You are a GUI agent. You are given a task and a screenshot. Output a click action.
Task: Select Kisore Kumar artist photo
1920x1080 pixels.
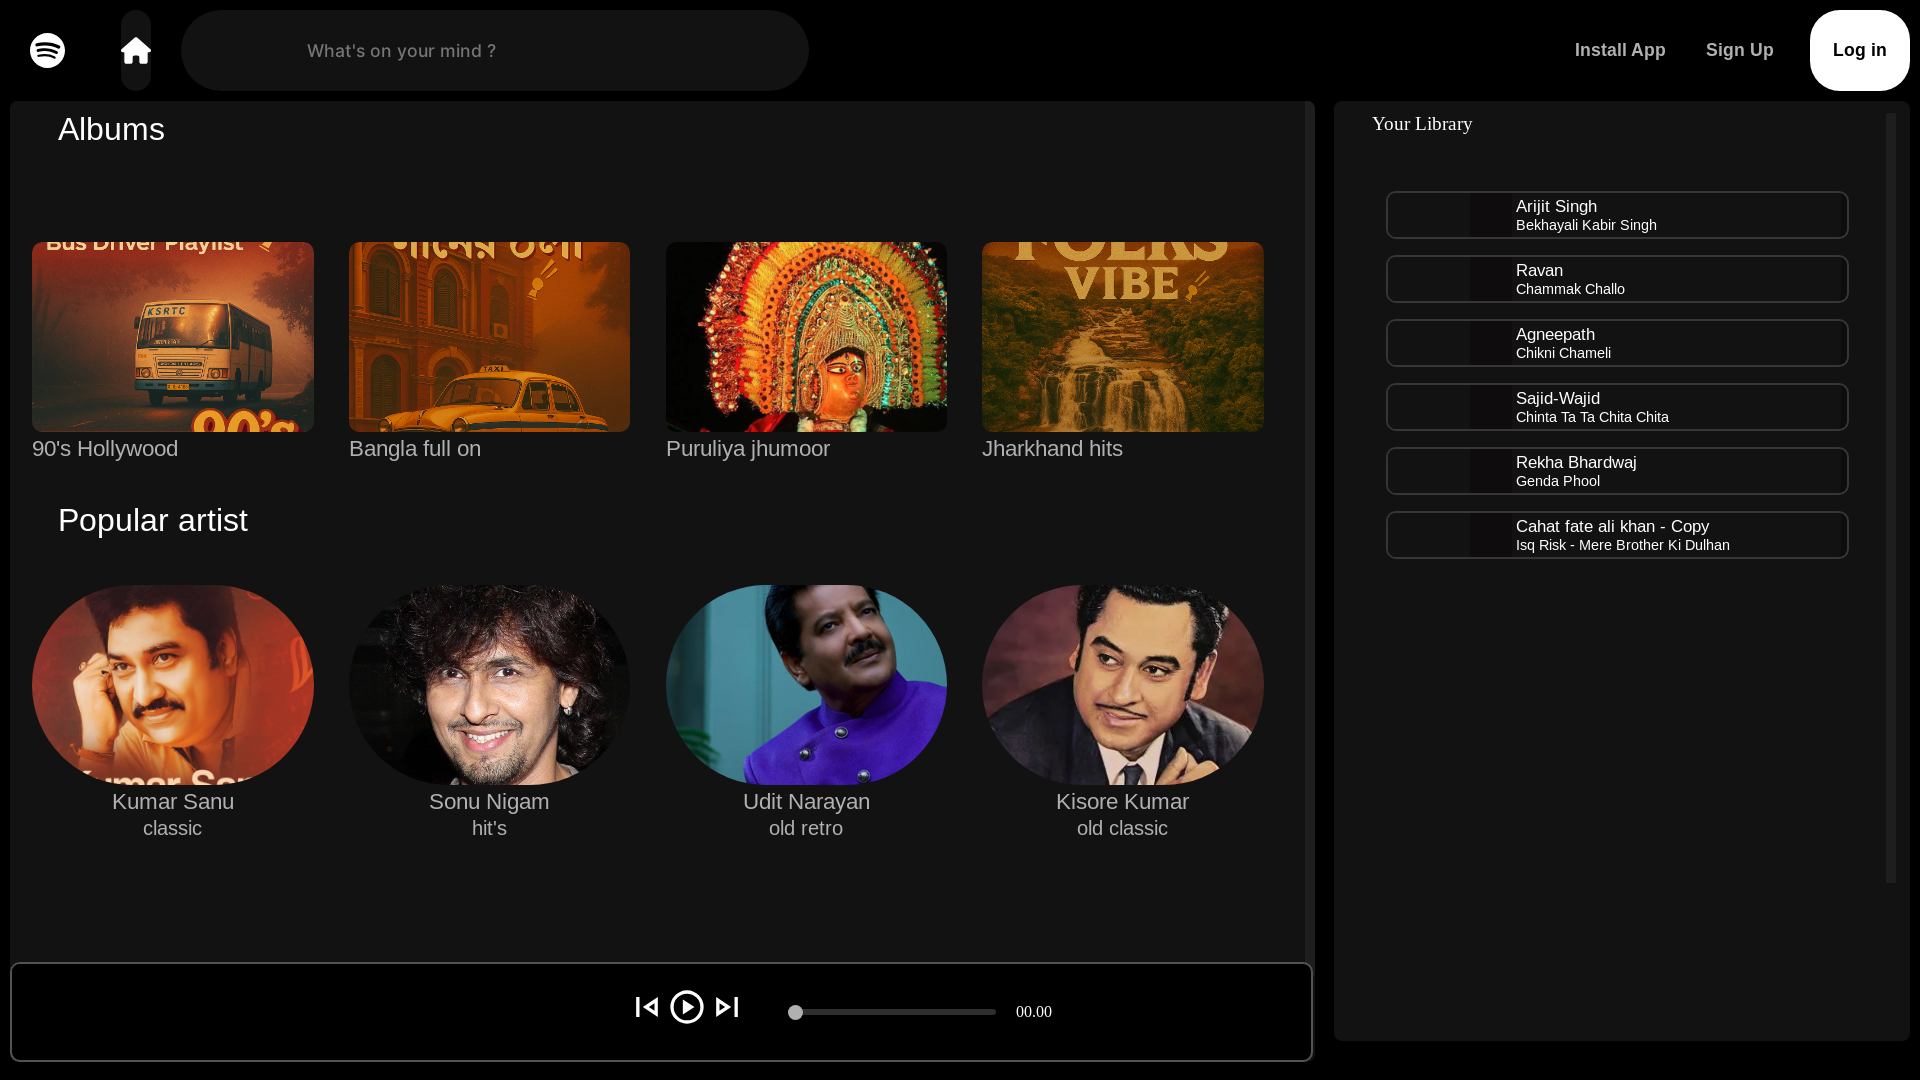[1123, 685]
